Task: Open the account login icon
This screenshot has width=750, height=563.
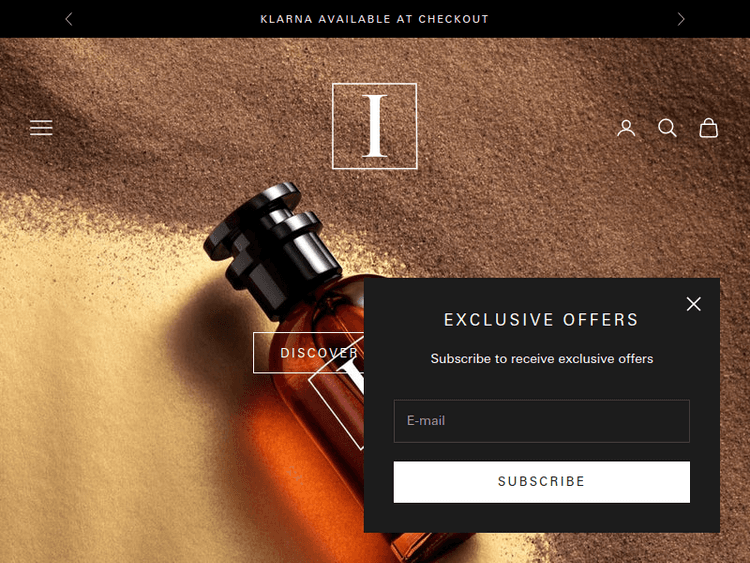Action: [626, 128]
